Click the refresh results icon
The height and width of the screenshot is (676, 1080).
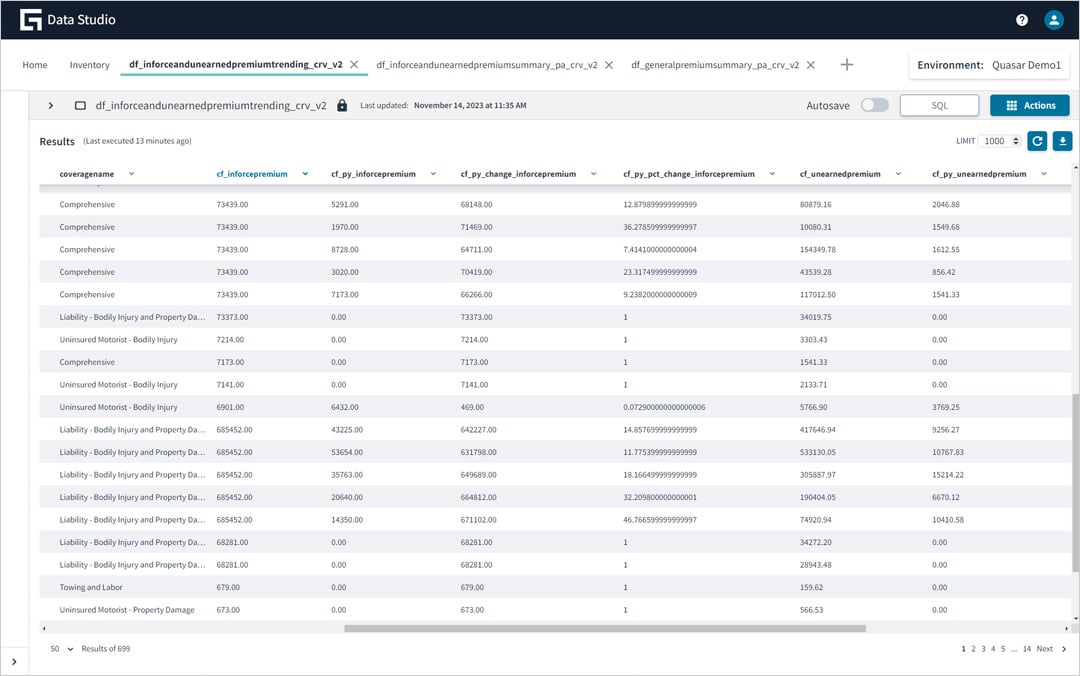[x=1037, y=140]
